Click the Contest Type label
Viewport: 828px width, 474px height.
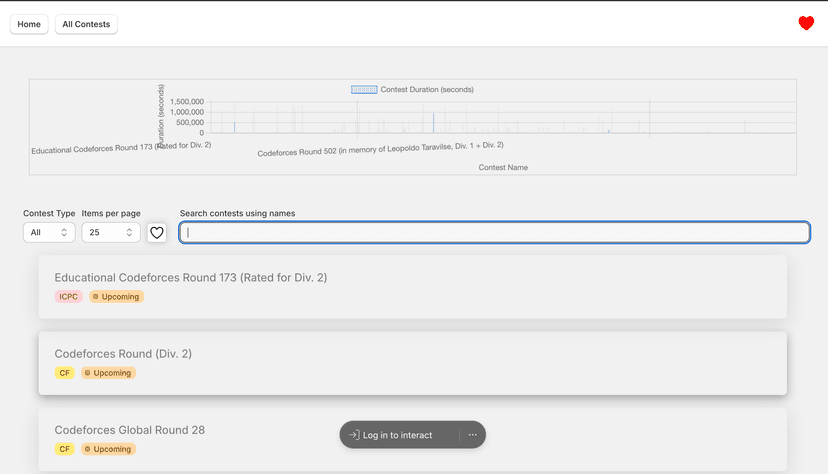click(49, 213)
